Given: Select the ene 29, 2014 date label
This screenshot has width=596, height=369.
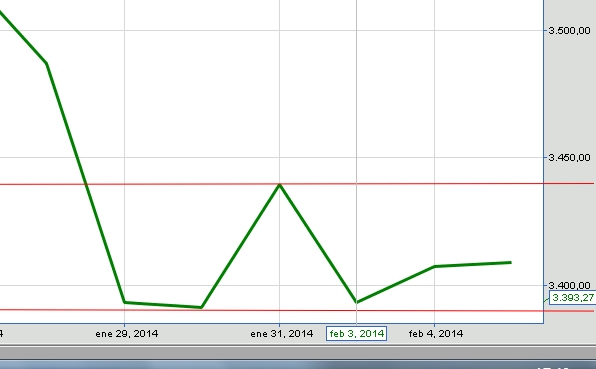Looking at the screenshot, I should tap(127, 334).
